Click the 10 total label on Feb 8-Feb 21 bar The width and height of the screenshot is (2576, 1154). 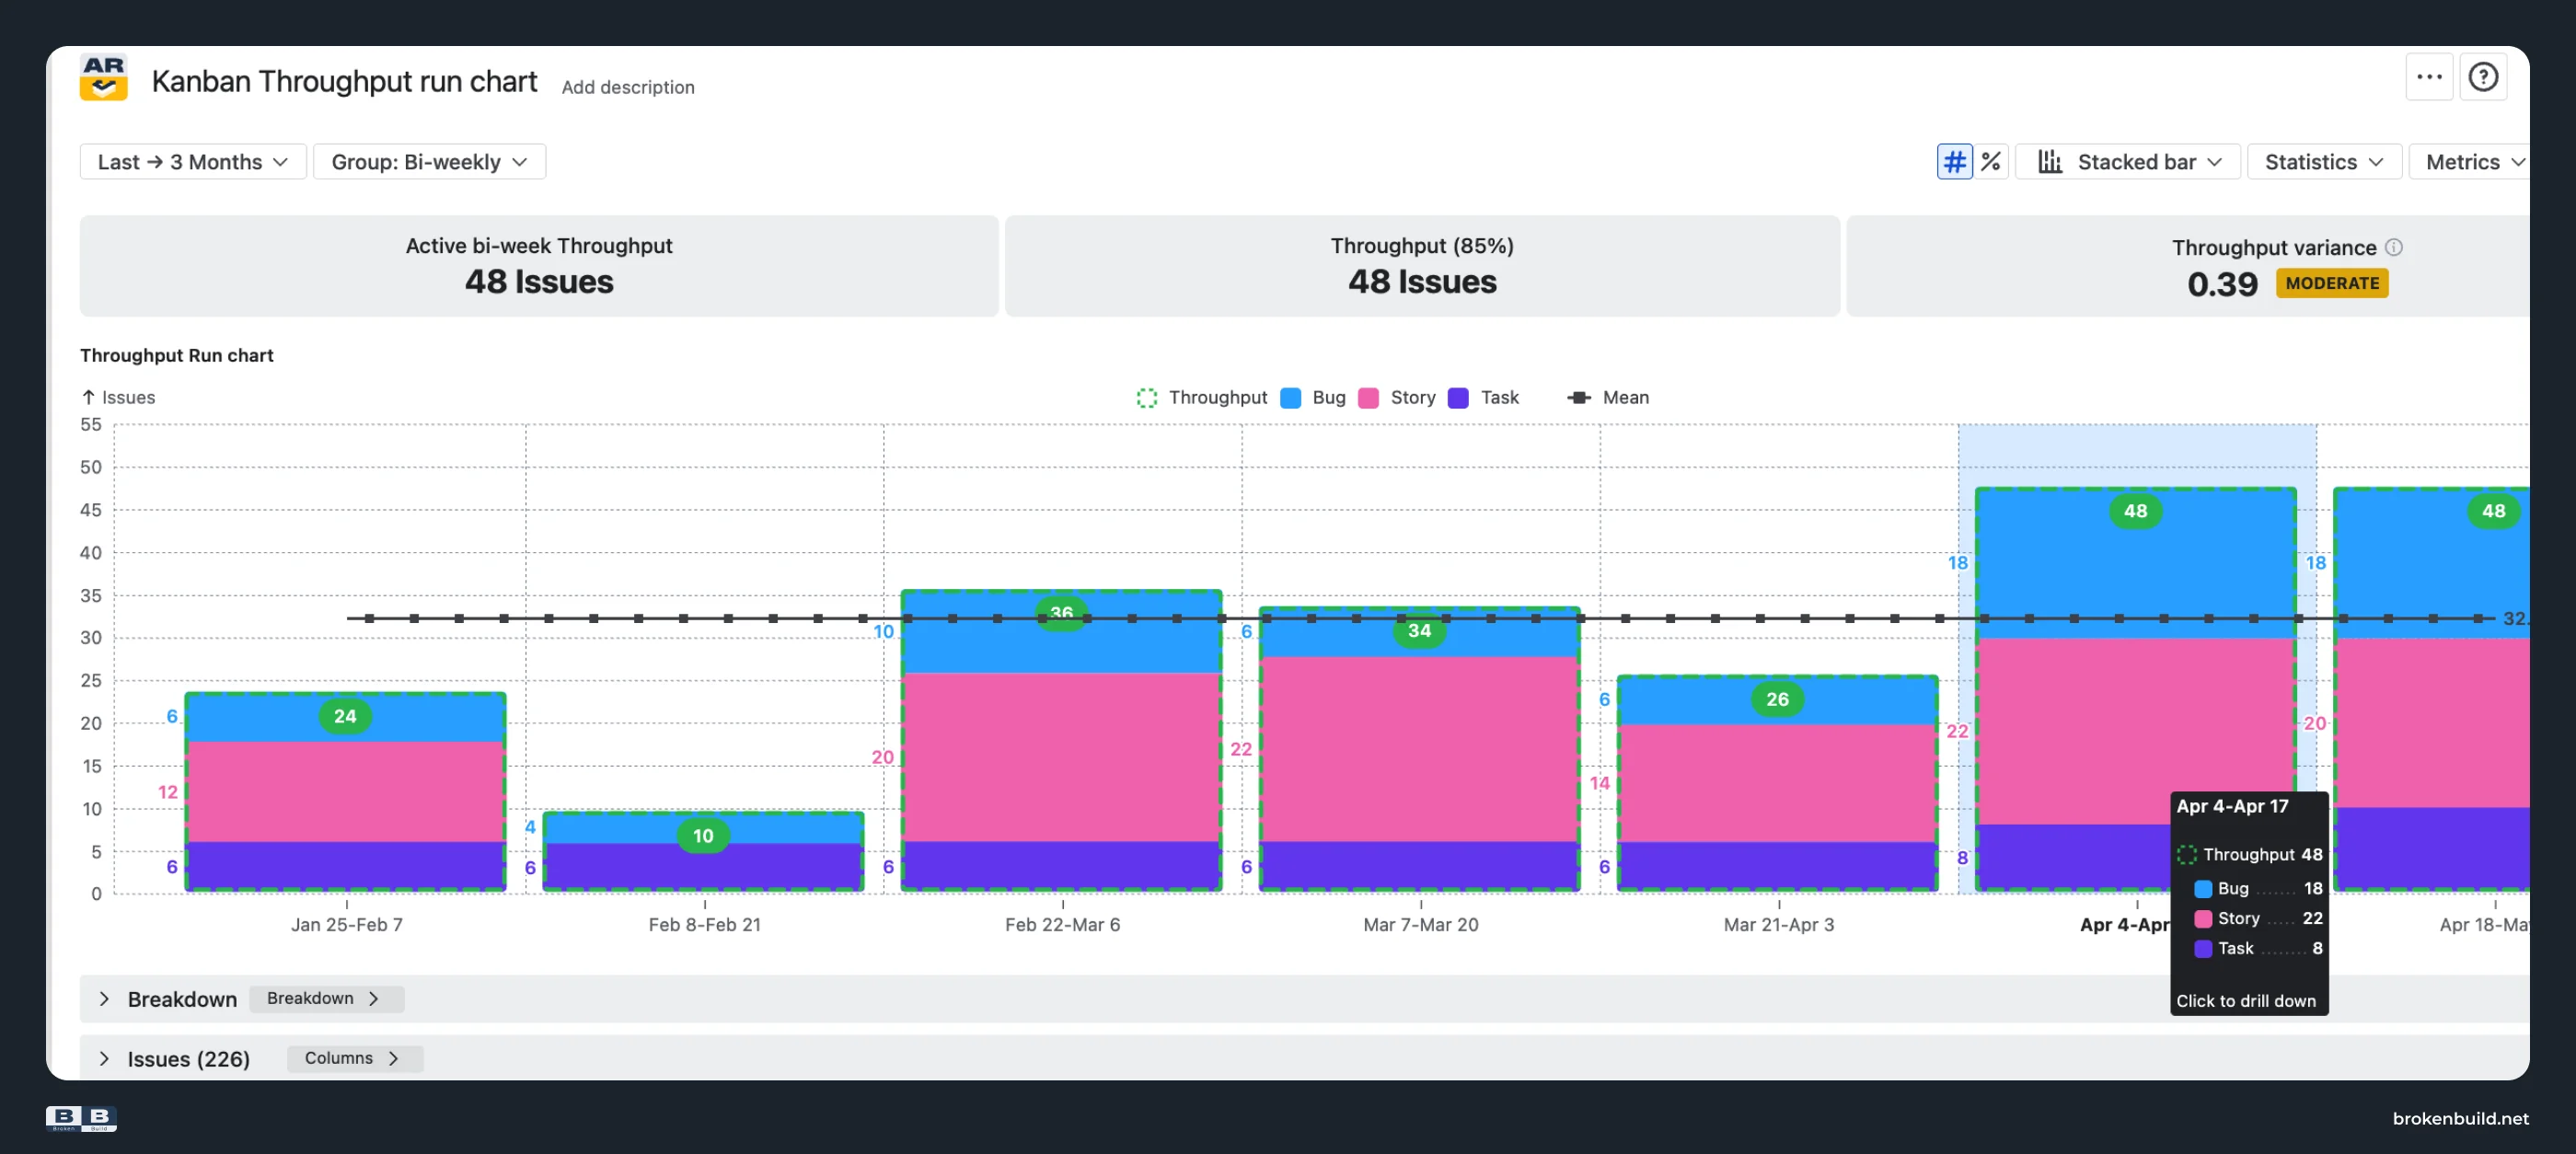pos(703,836)
